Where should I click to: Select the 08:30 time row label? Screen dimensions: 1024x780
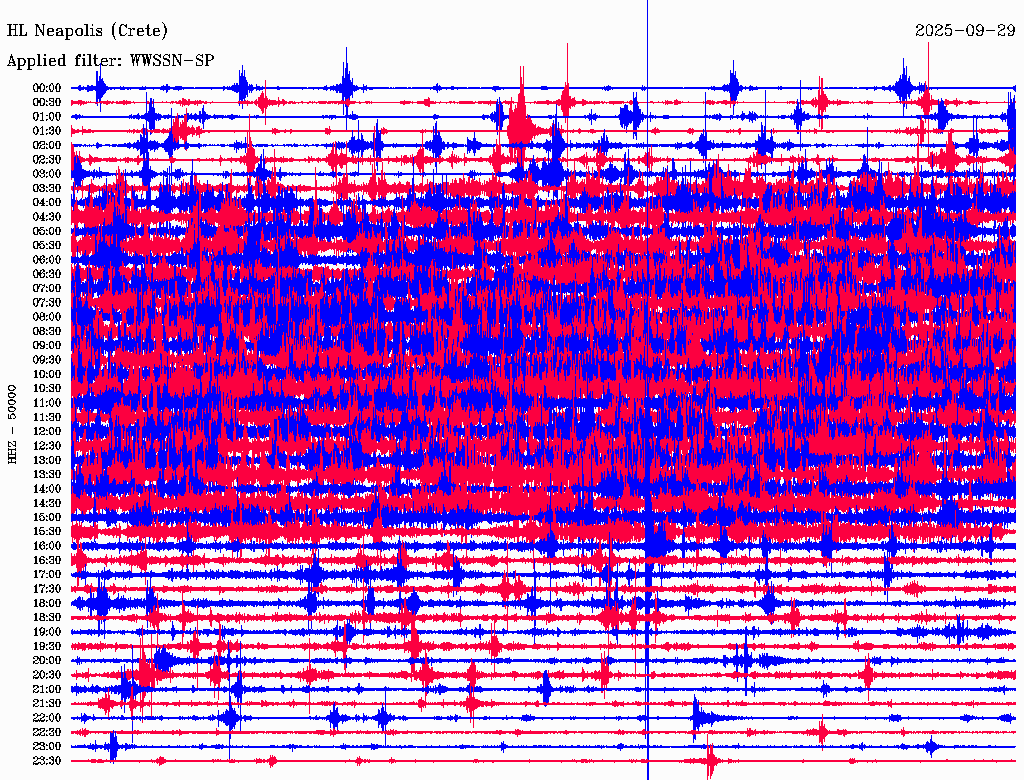point(47,332)
